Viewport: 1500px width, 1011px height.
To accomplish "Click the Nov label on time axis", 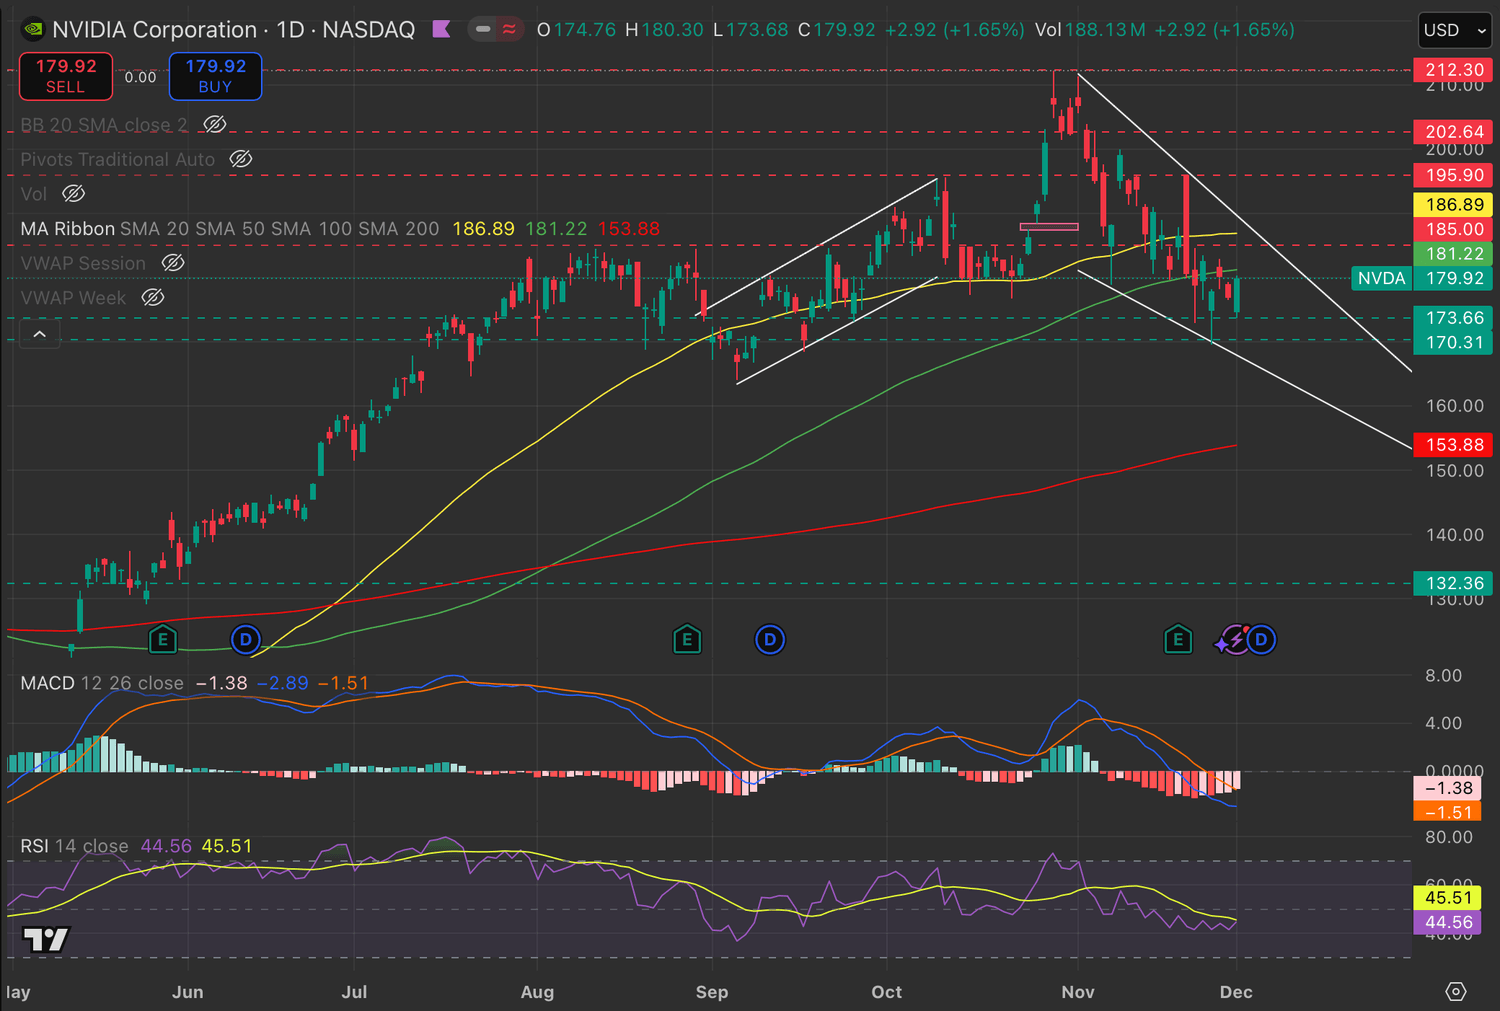I will (1078, 992).
